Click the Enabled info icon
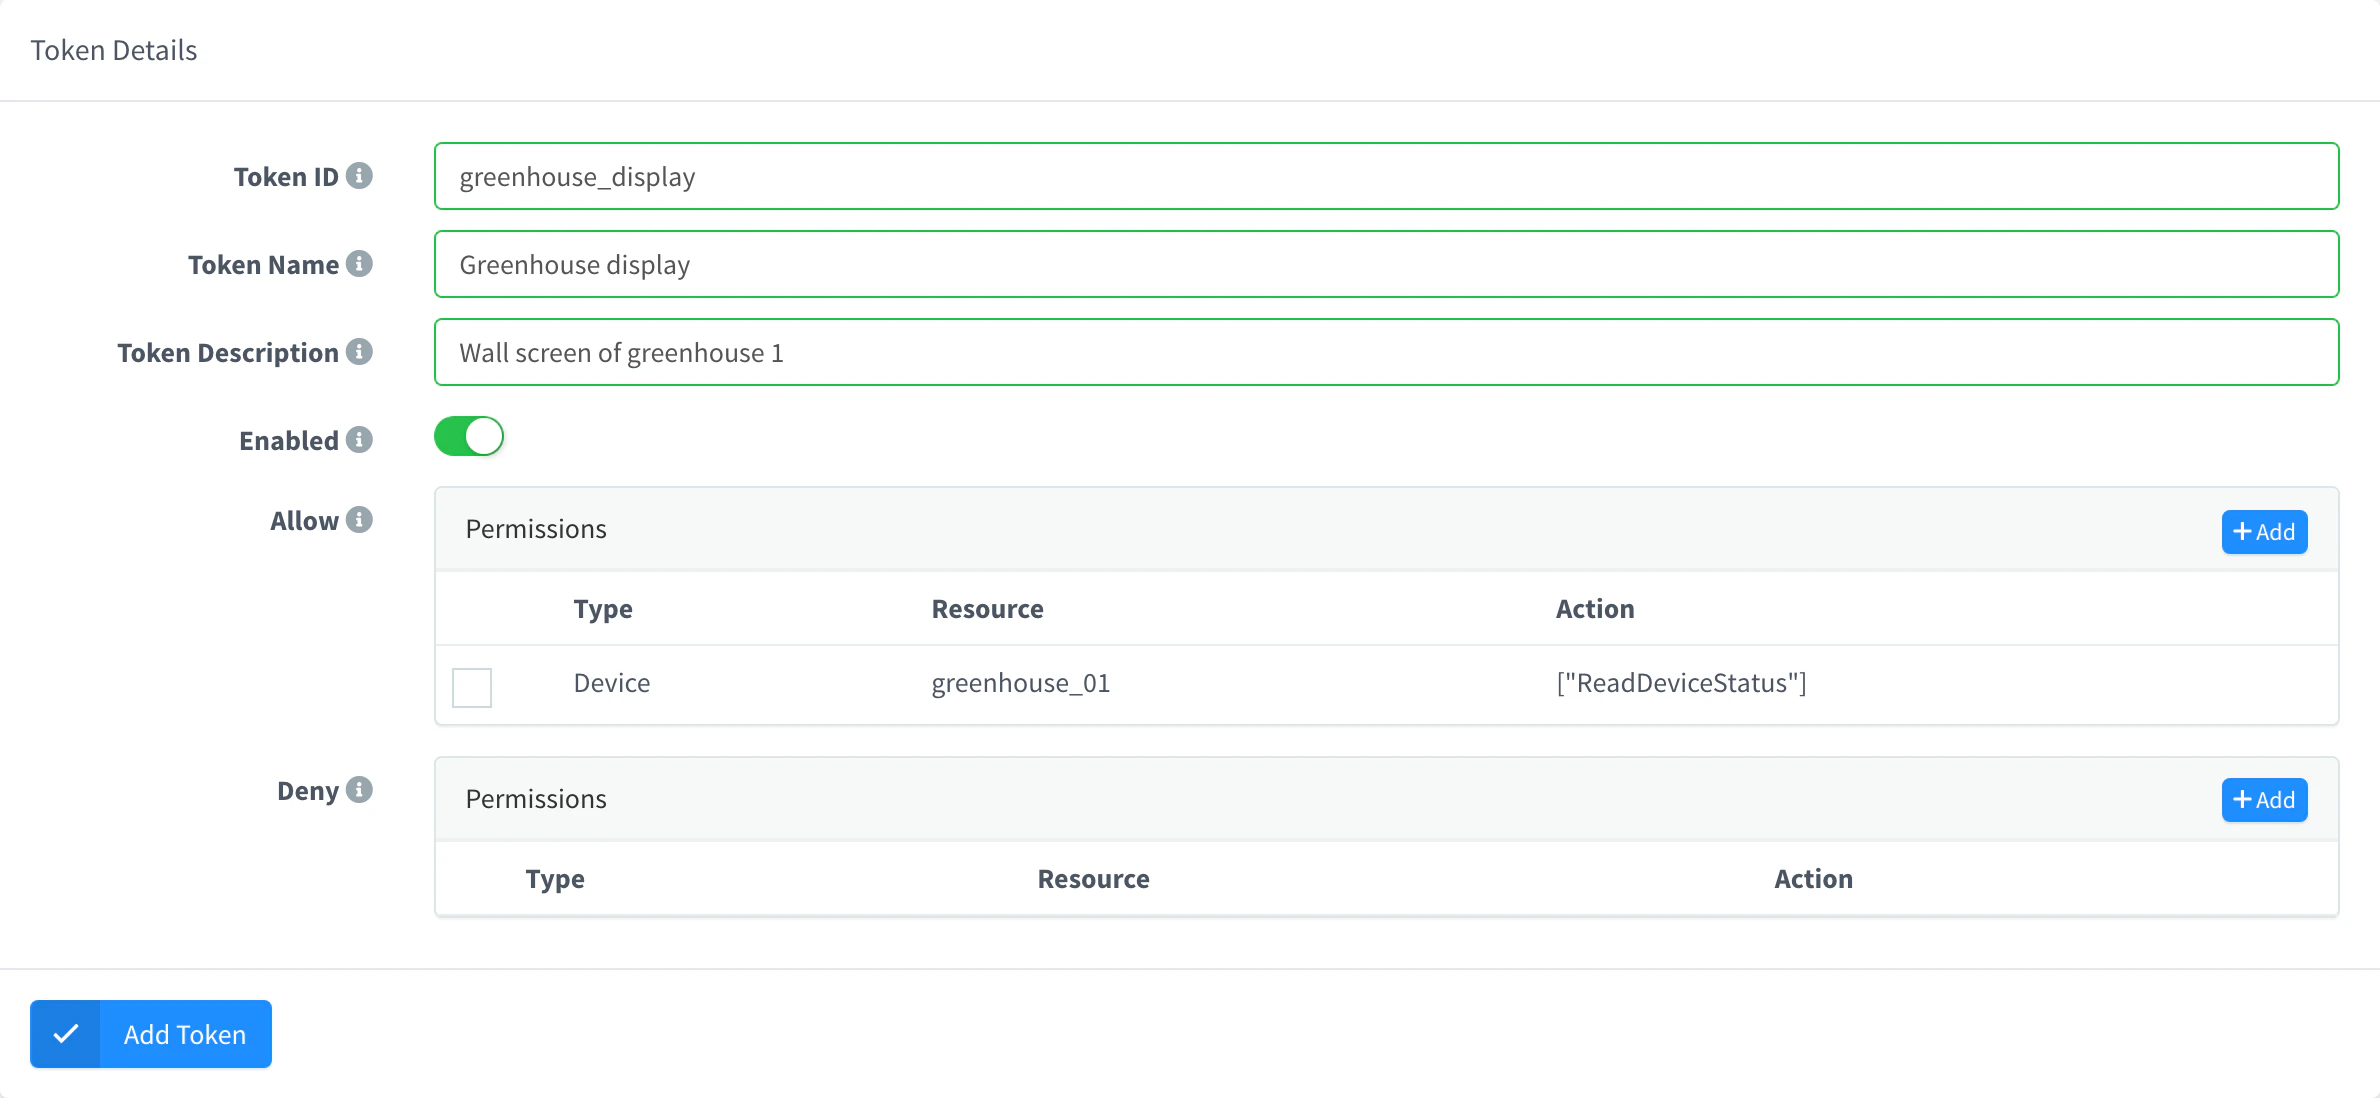The height and width of the screenshot is (1098, 2380). click(x=359, y=440)
